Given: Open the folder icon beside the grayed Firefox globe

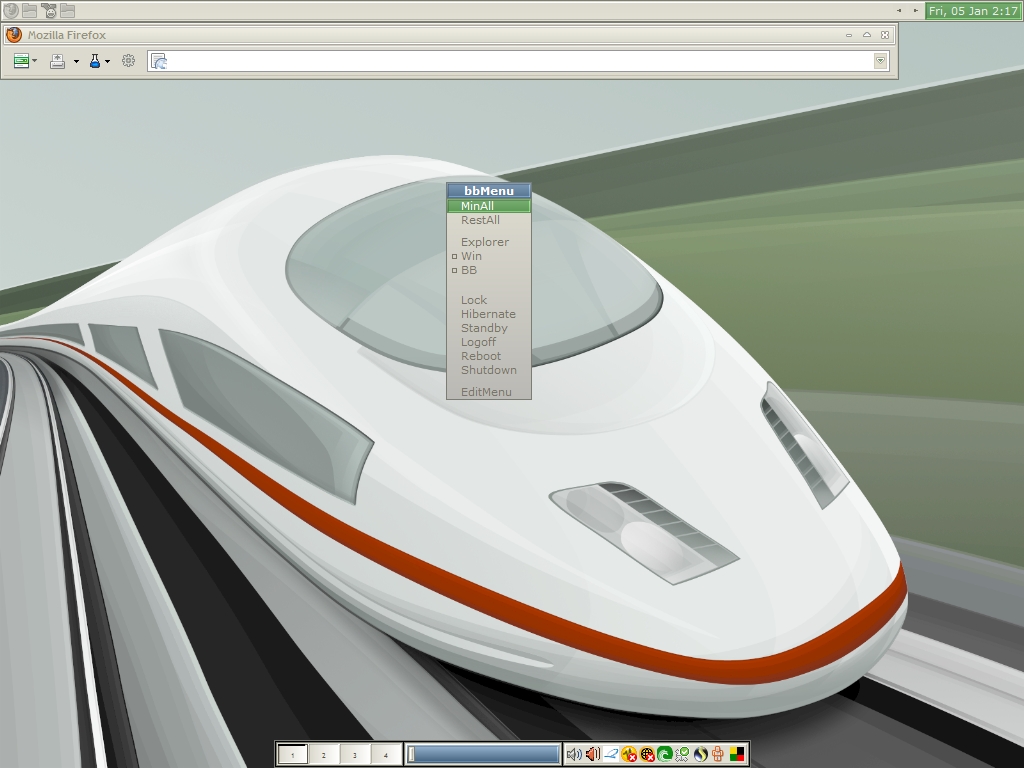Looking at the screenshot, I should coord(29,10).
